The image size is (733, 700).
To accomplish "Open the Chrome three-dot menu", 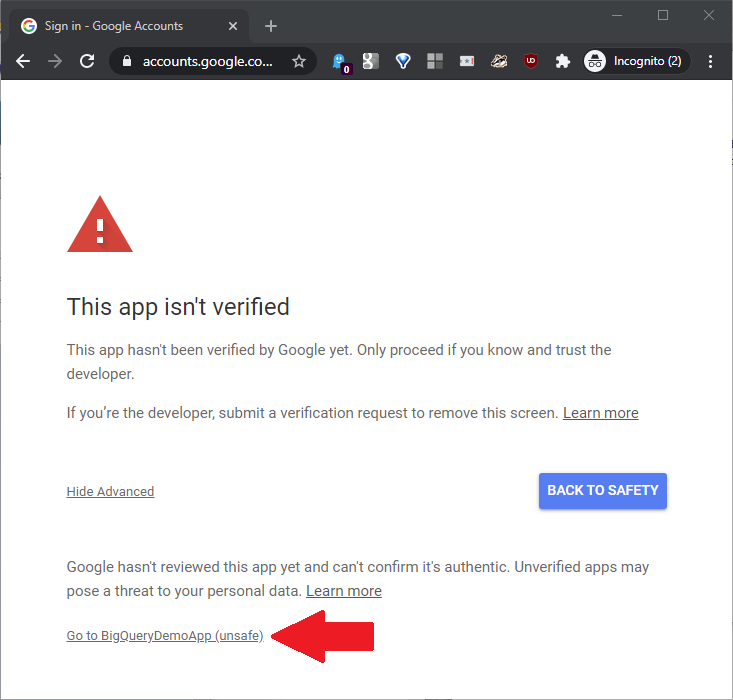I will [711, 61].
